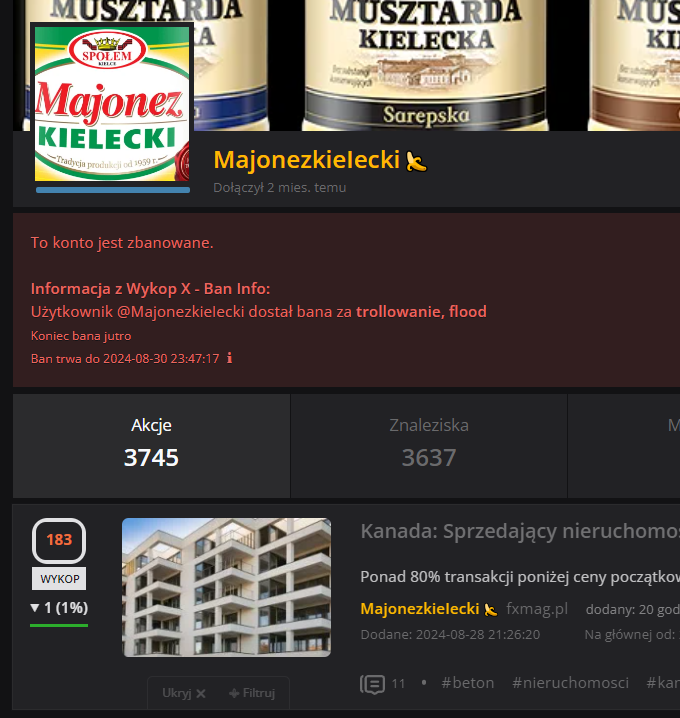
Task: Visit the fxmag.pl source link
Action: [x=537, y=609]
